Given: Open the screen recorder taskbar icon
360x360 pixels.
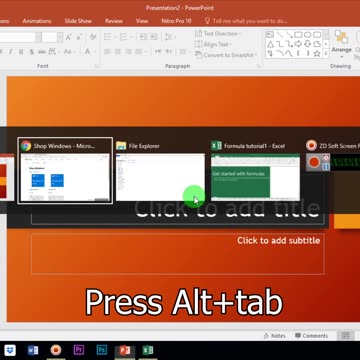Looking at the screenshot, I should tap(56, 350).
